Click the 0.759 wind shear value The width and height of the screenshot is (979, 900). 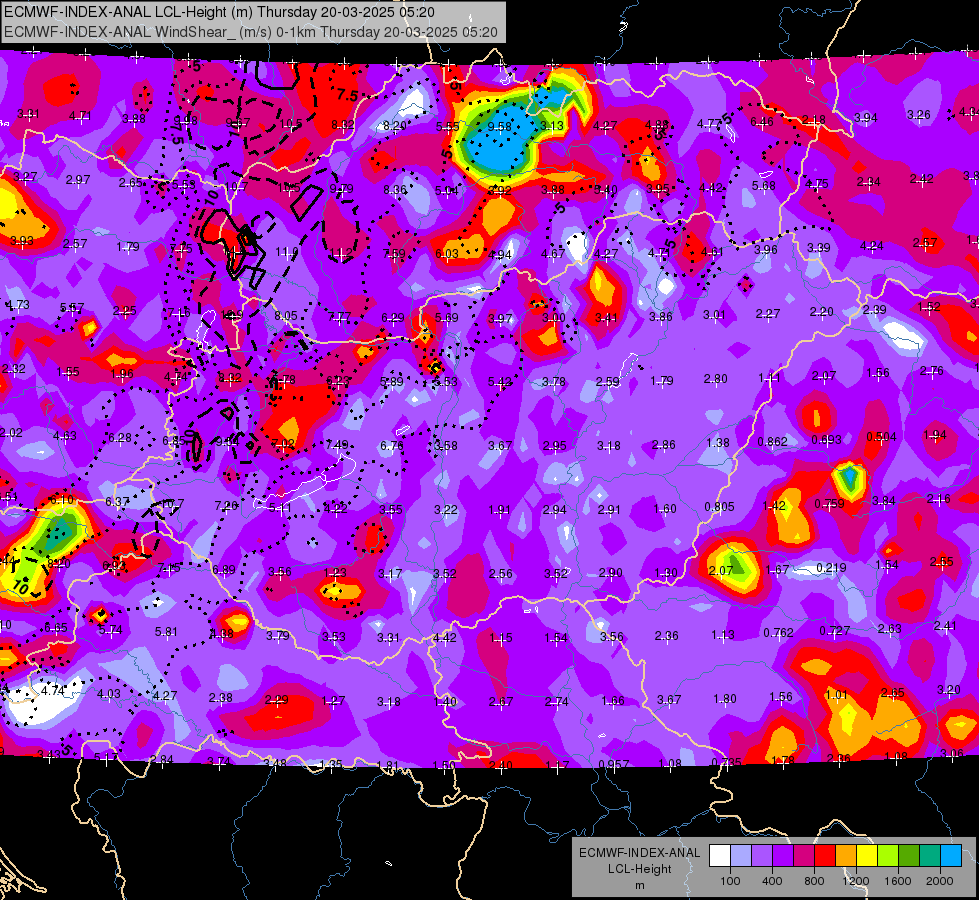[x=830, y=503]
